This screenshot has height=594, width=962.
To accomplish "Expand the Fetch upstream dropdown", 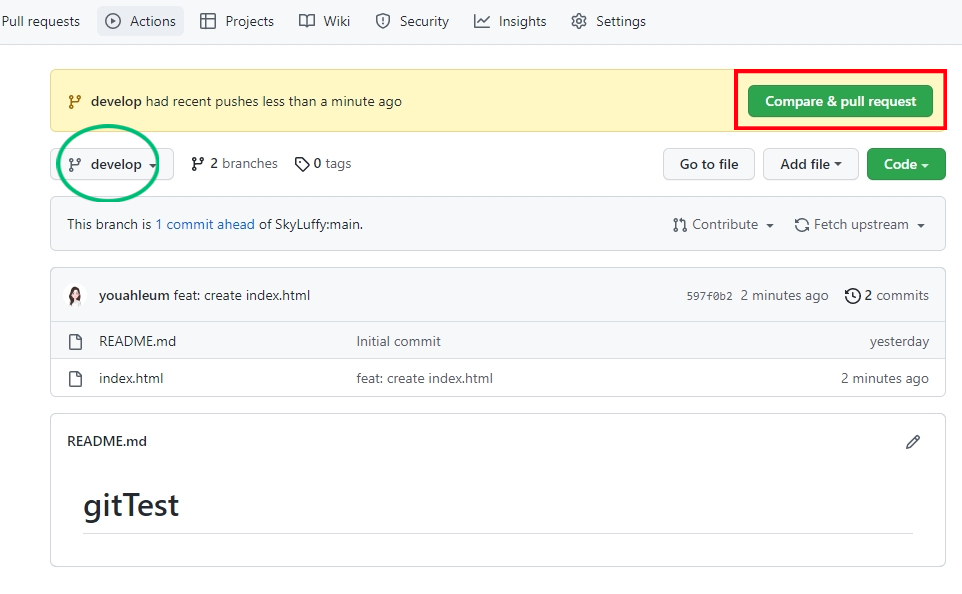I will pyautogui.click(x=859, y=225).
